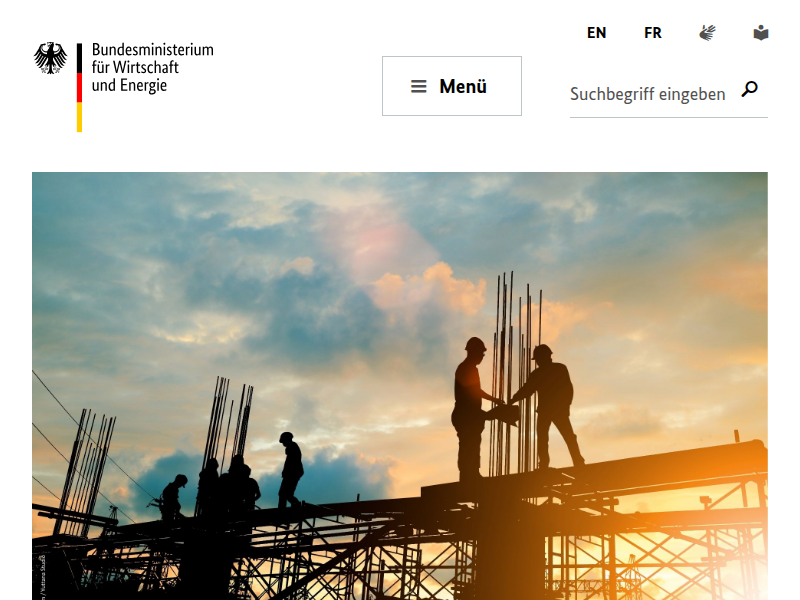800x600 pixels.
Task: Open the sign language hands icon
Action: [x=707, y=33]
